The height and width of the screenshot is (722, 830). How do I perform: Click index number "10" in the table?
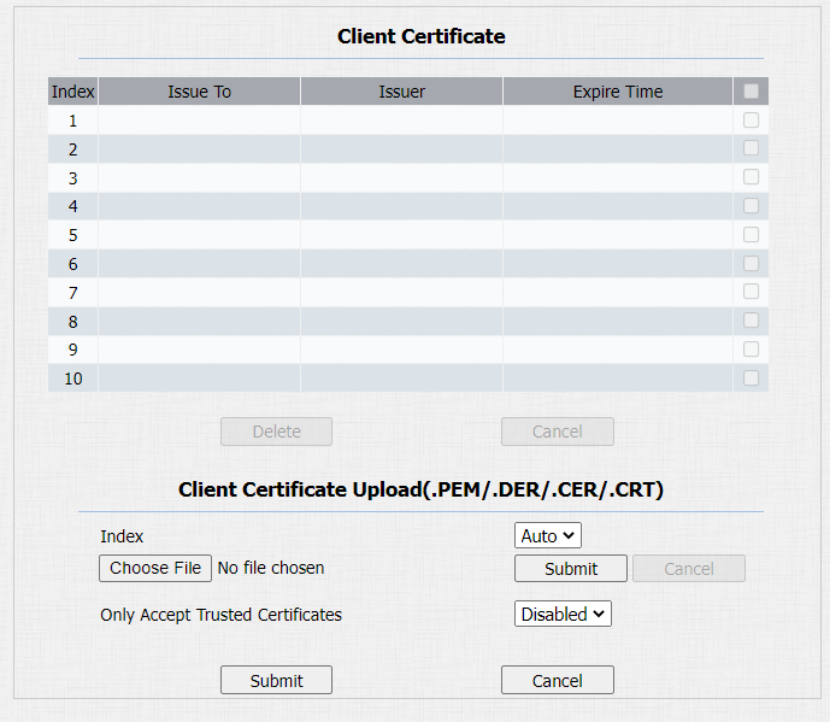tap(73, 378)
